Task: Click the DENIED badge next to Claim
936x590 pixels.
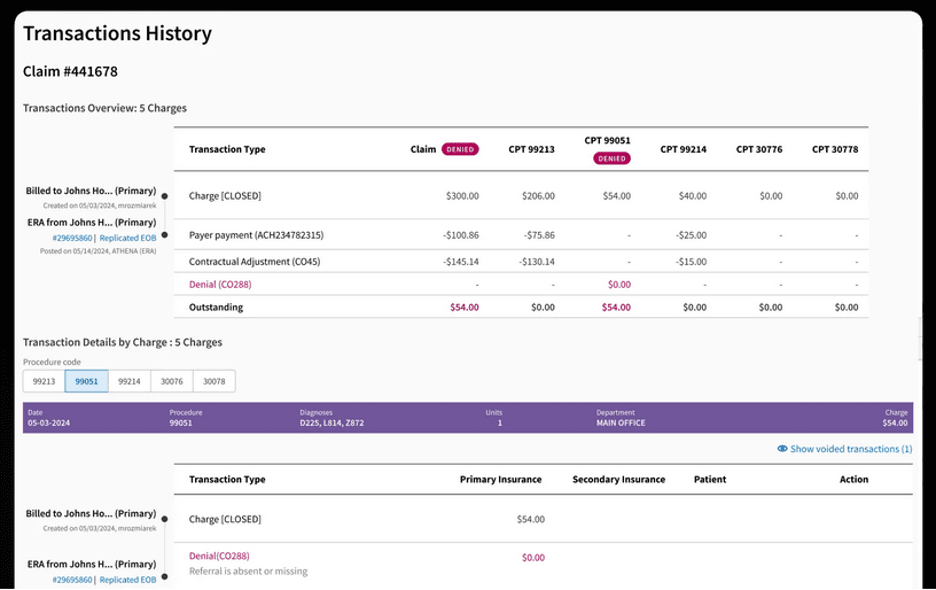Action: (460, 149)
